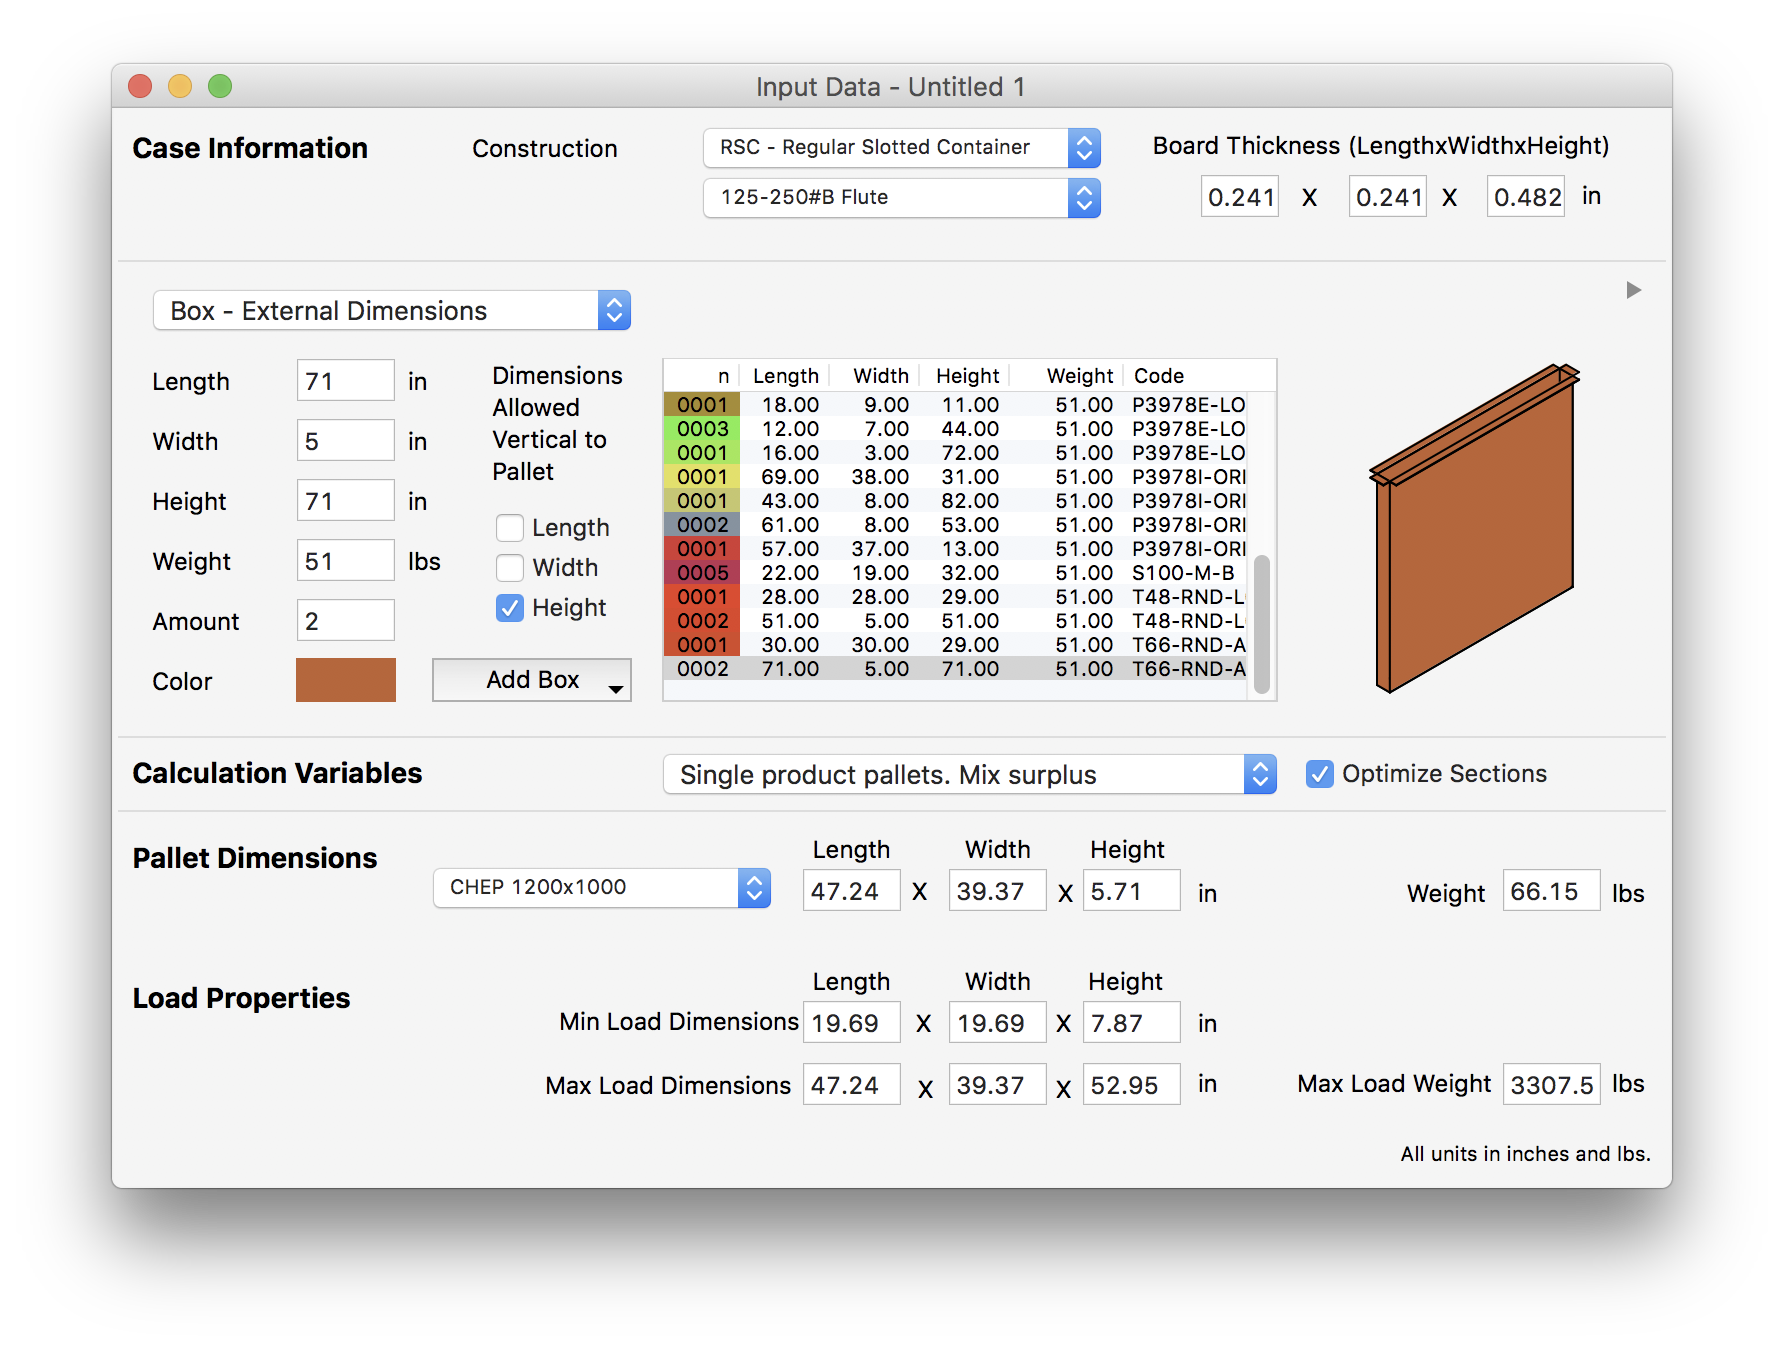Click the Pallet Weight field 66.15
The height and width of the screenshot is (1348, 1784).
click(1552, 891)
